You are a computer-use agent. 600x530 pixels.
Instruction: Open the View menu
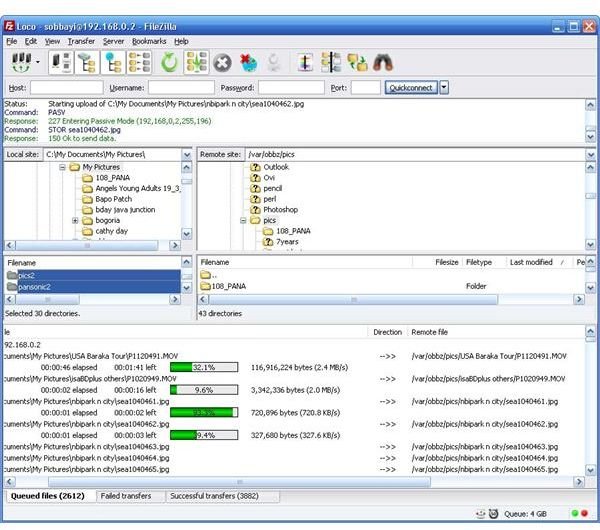click(52, 41)
